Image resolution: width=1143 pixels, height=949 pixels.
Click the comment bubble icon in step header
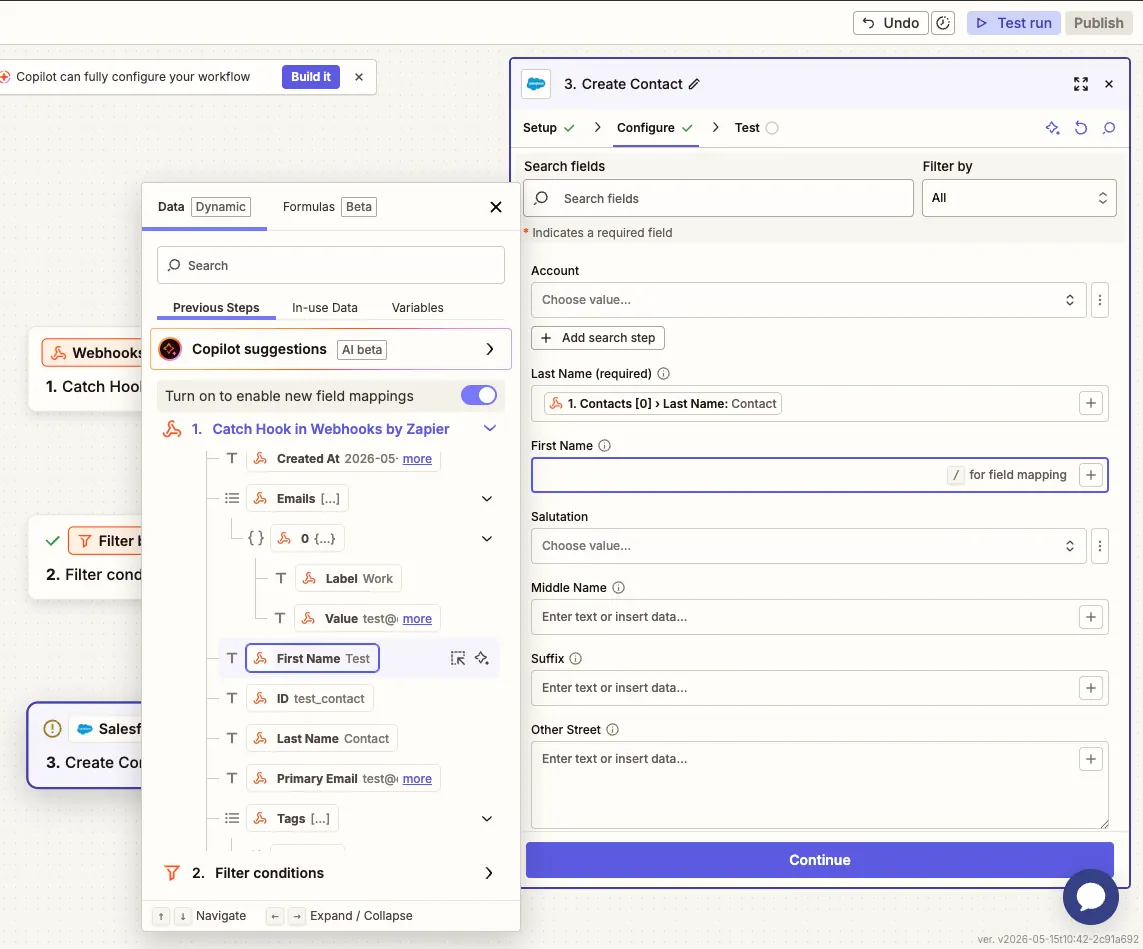click(1109, 128)
